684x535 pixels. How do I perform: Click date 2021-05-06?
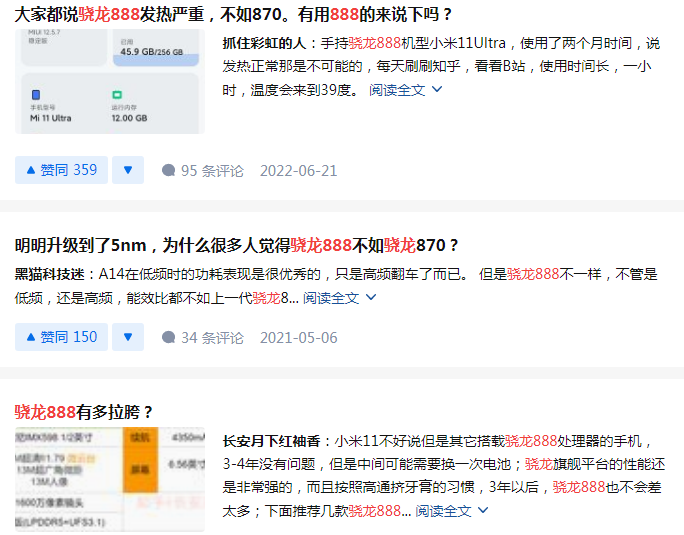click(x=299, y=338)
